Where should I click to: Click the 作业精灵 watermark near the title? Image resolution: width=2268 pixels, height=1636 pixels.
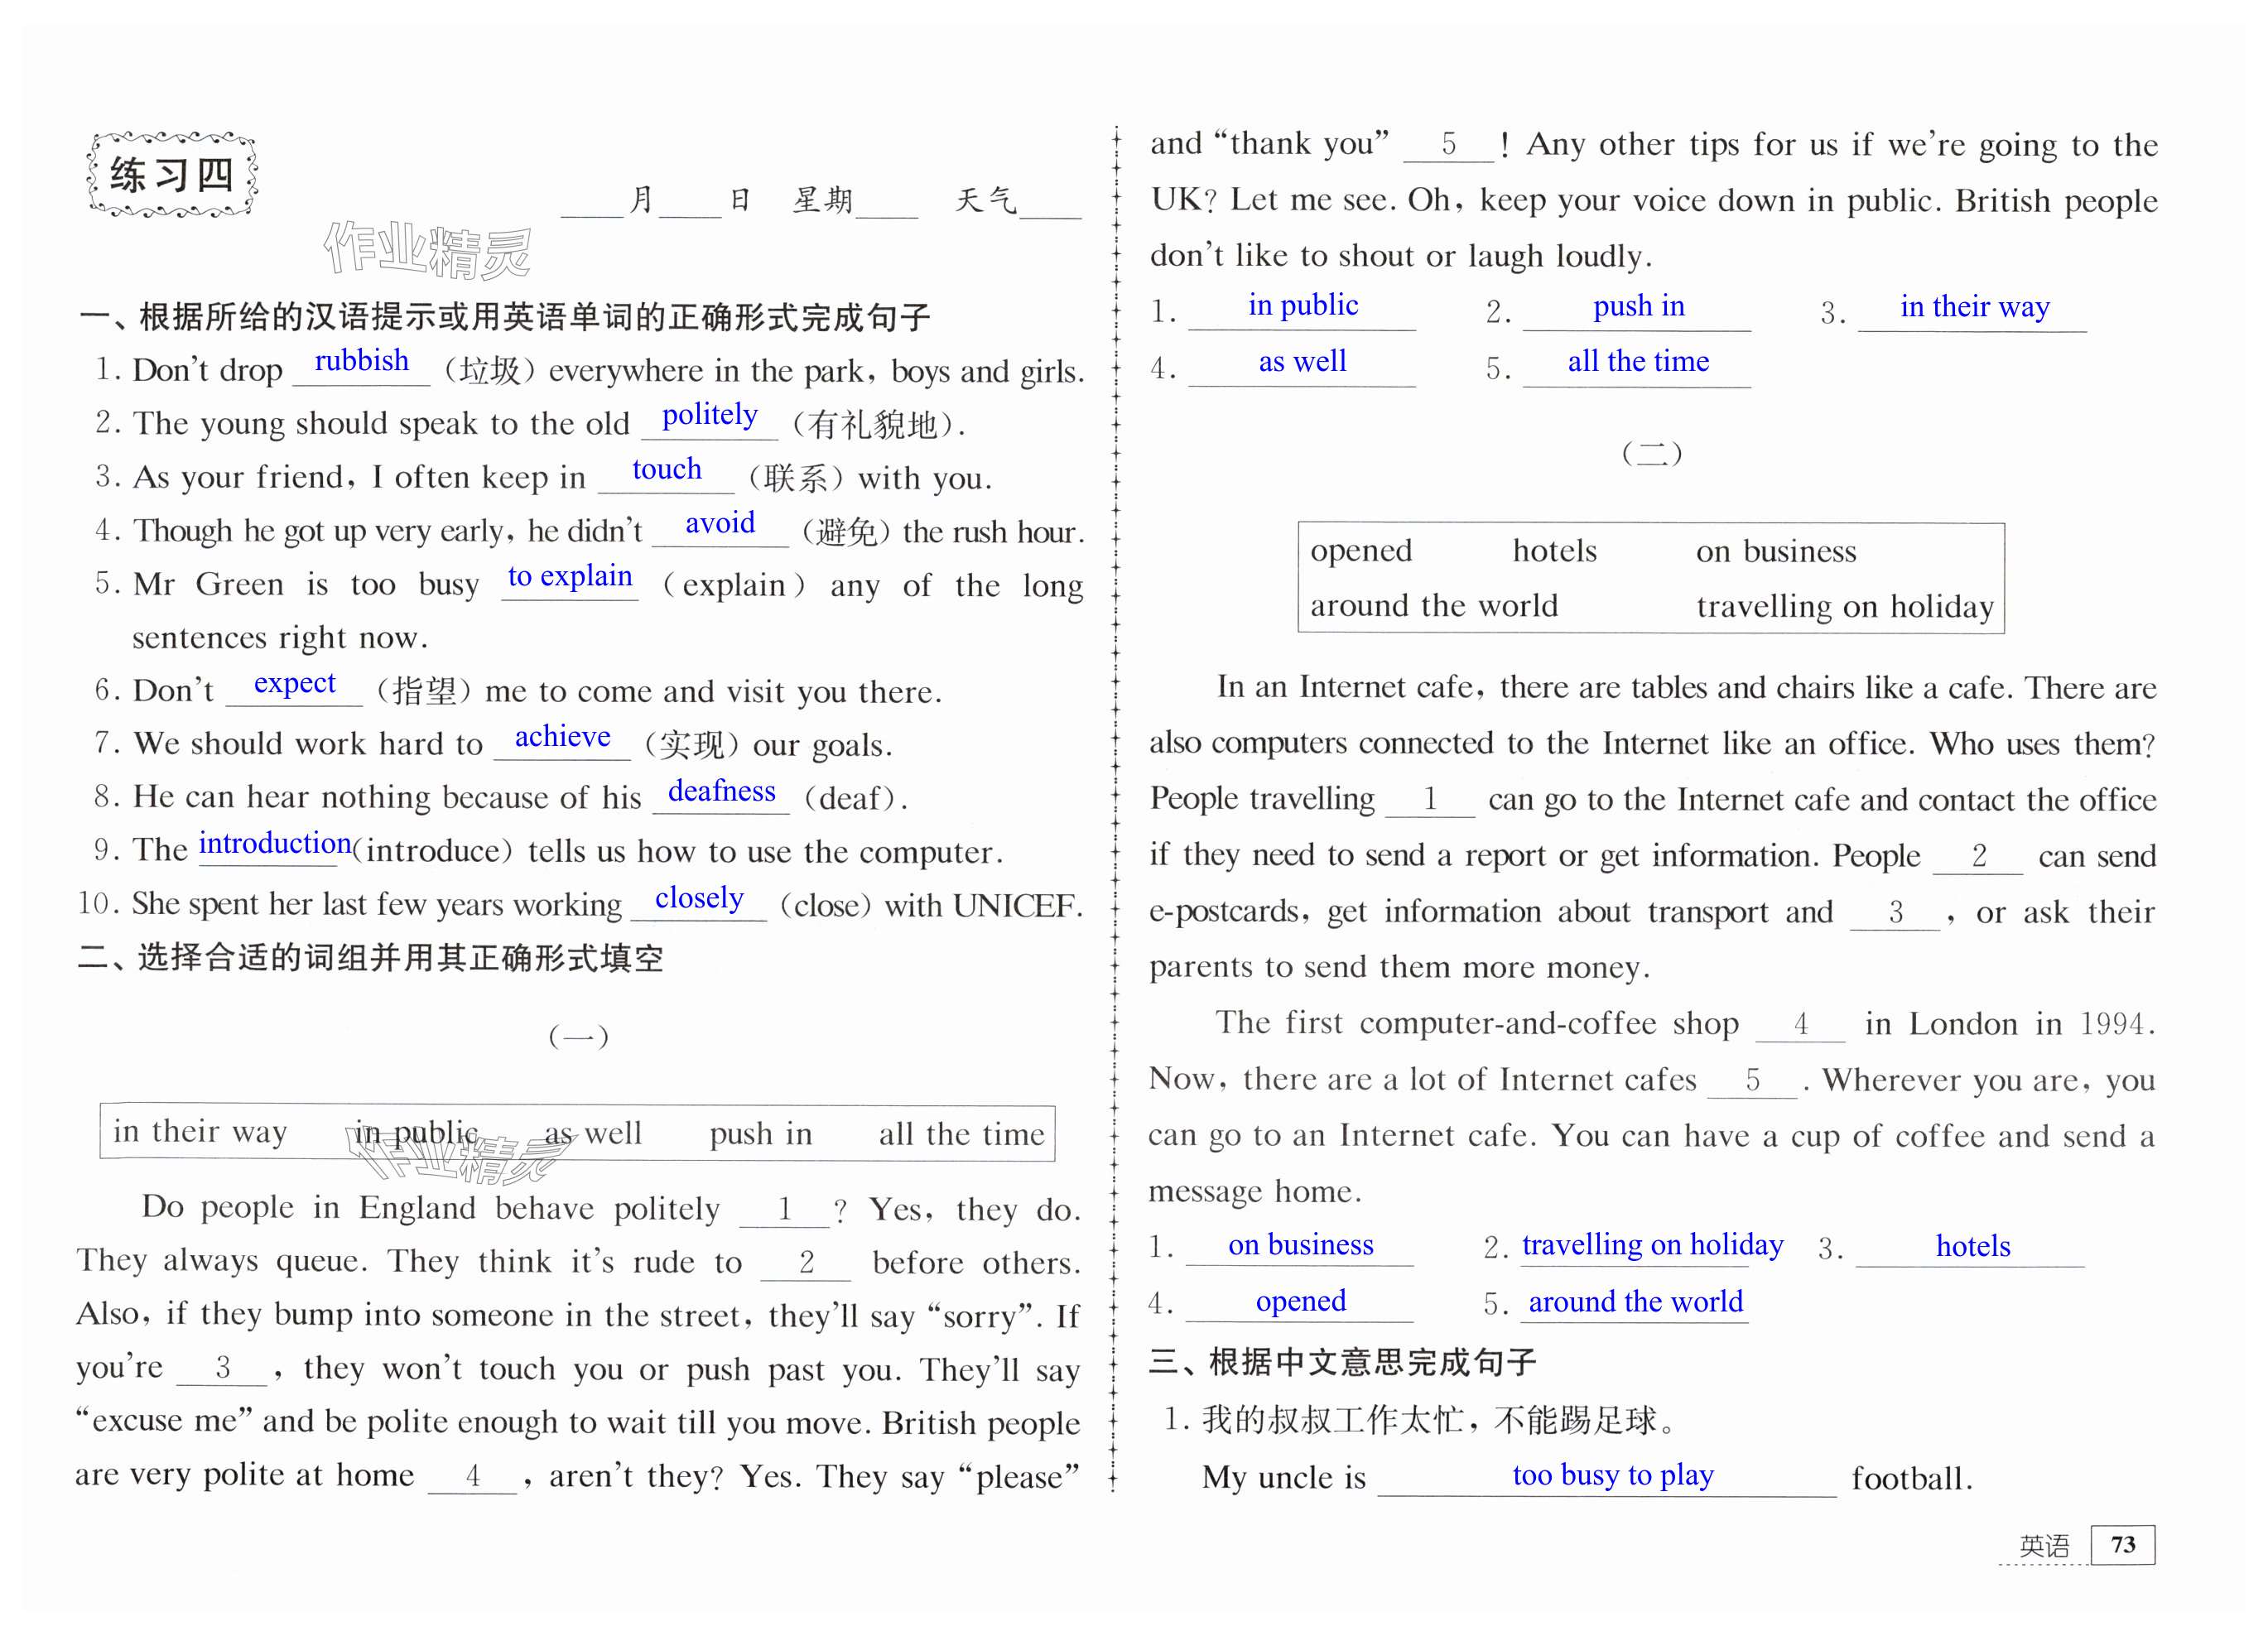click(427, 250)
